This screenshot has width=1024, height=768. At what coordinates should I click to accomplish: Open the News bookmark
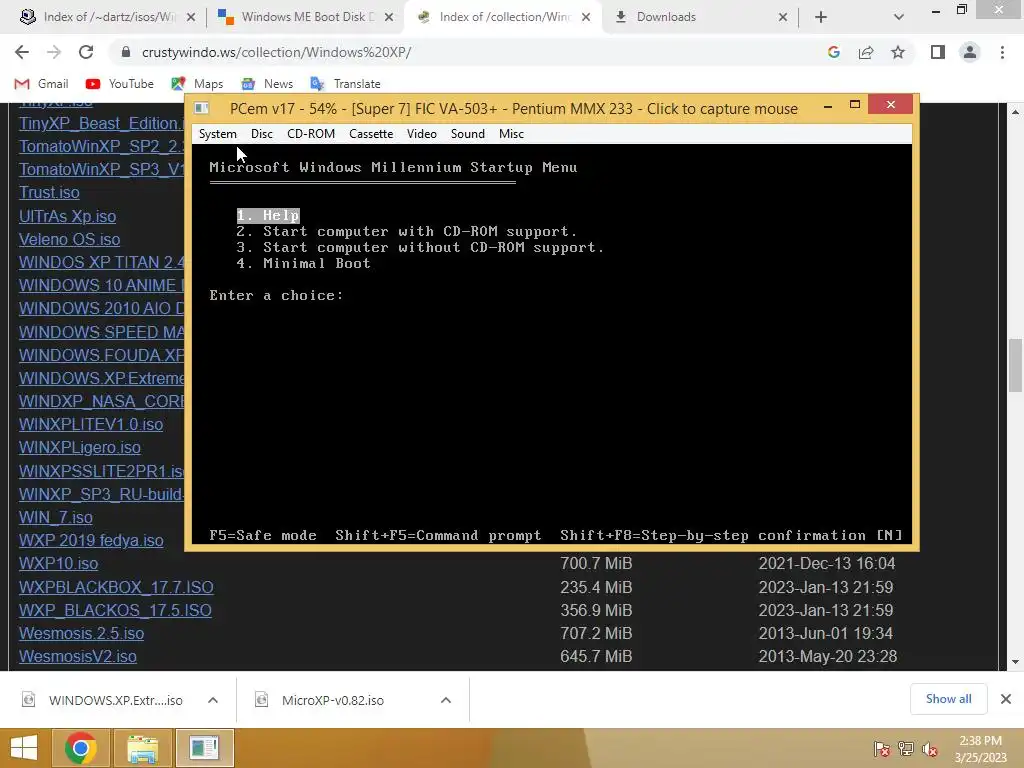pyautogui.click(x=267, y=84)
